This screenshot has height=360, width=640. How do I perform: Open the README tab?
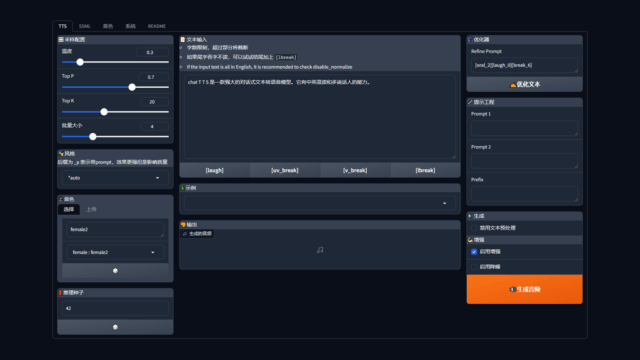point(157,26)
